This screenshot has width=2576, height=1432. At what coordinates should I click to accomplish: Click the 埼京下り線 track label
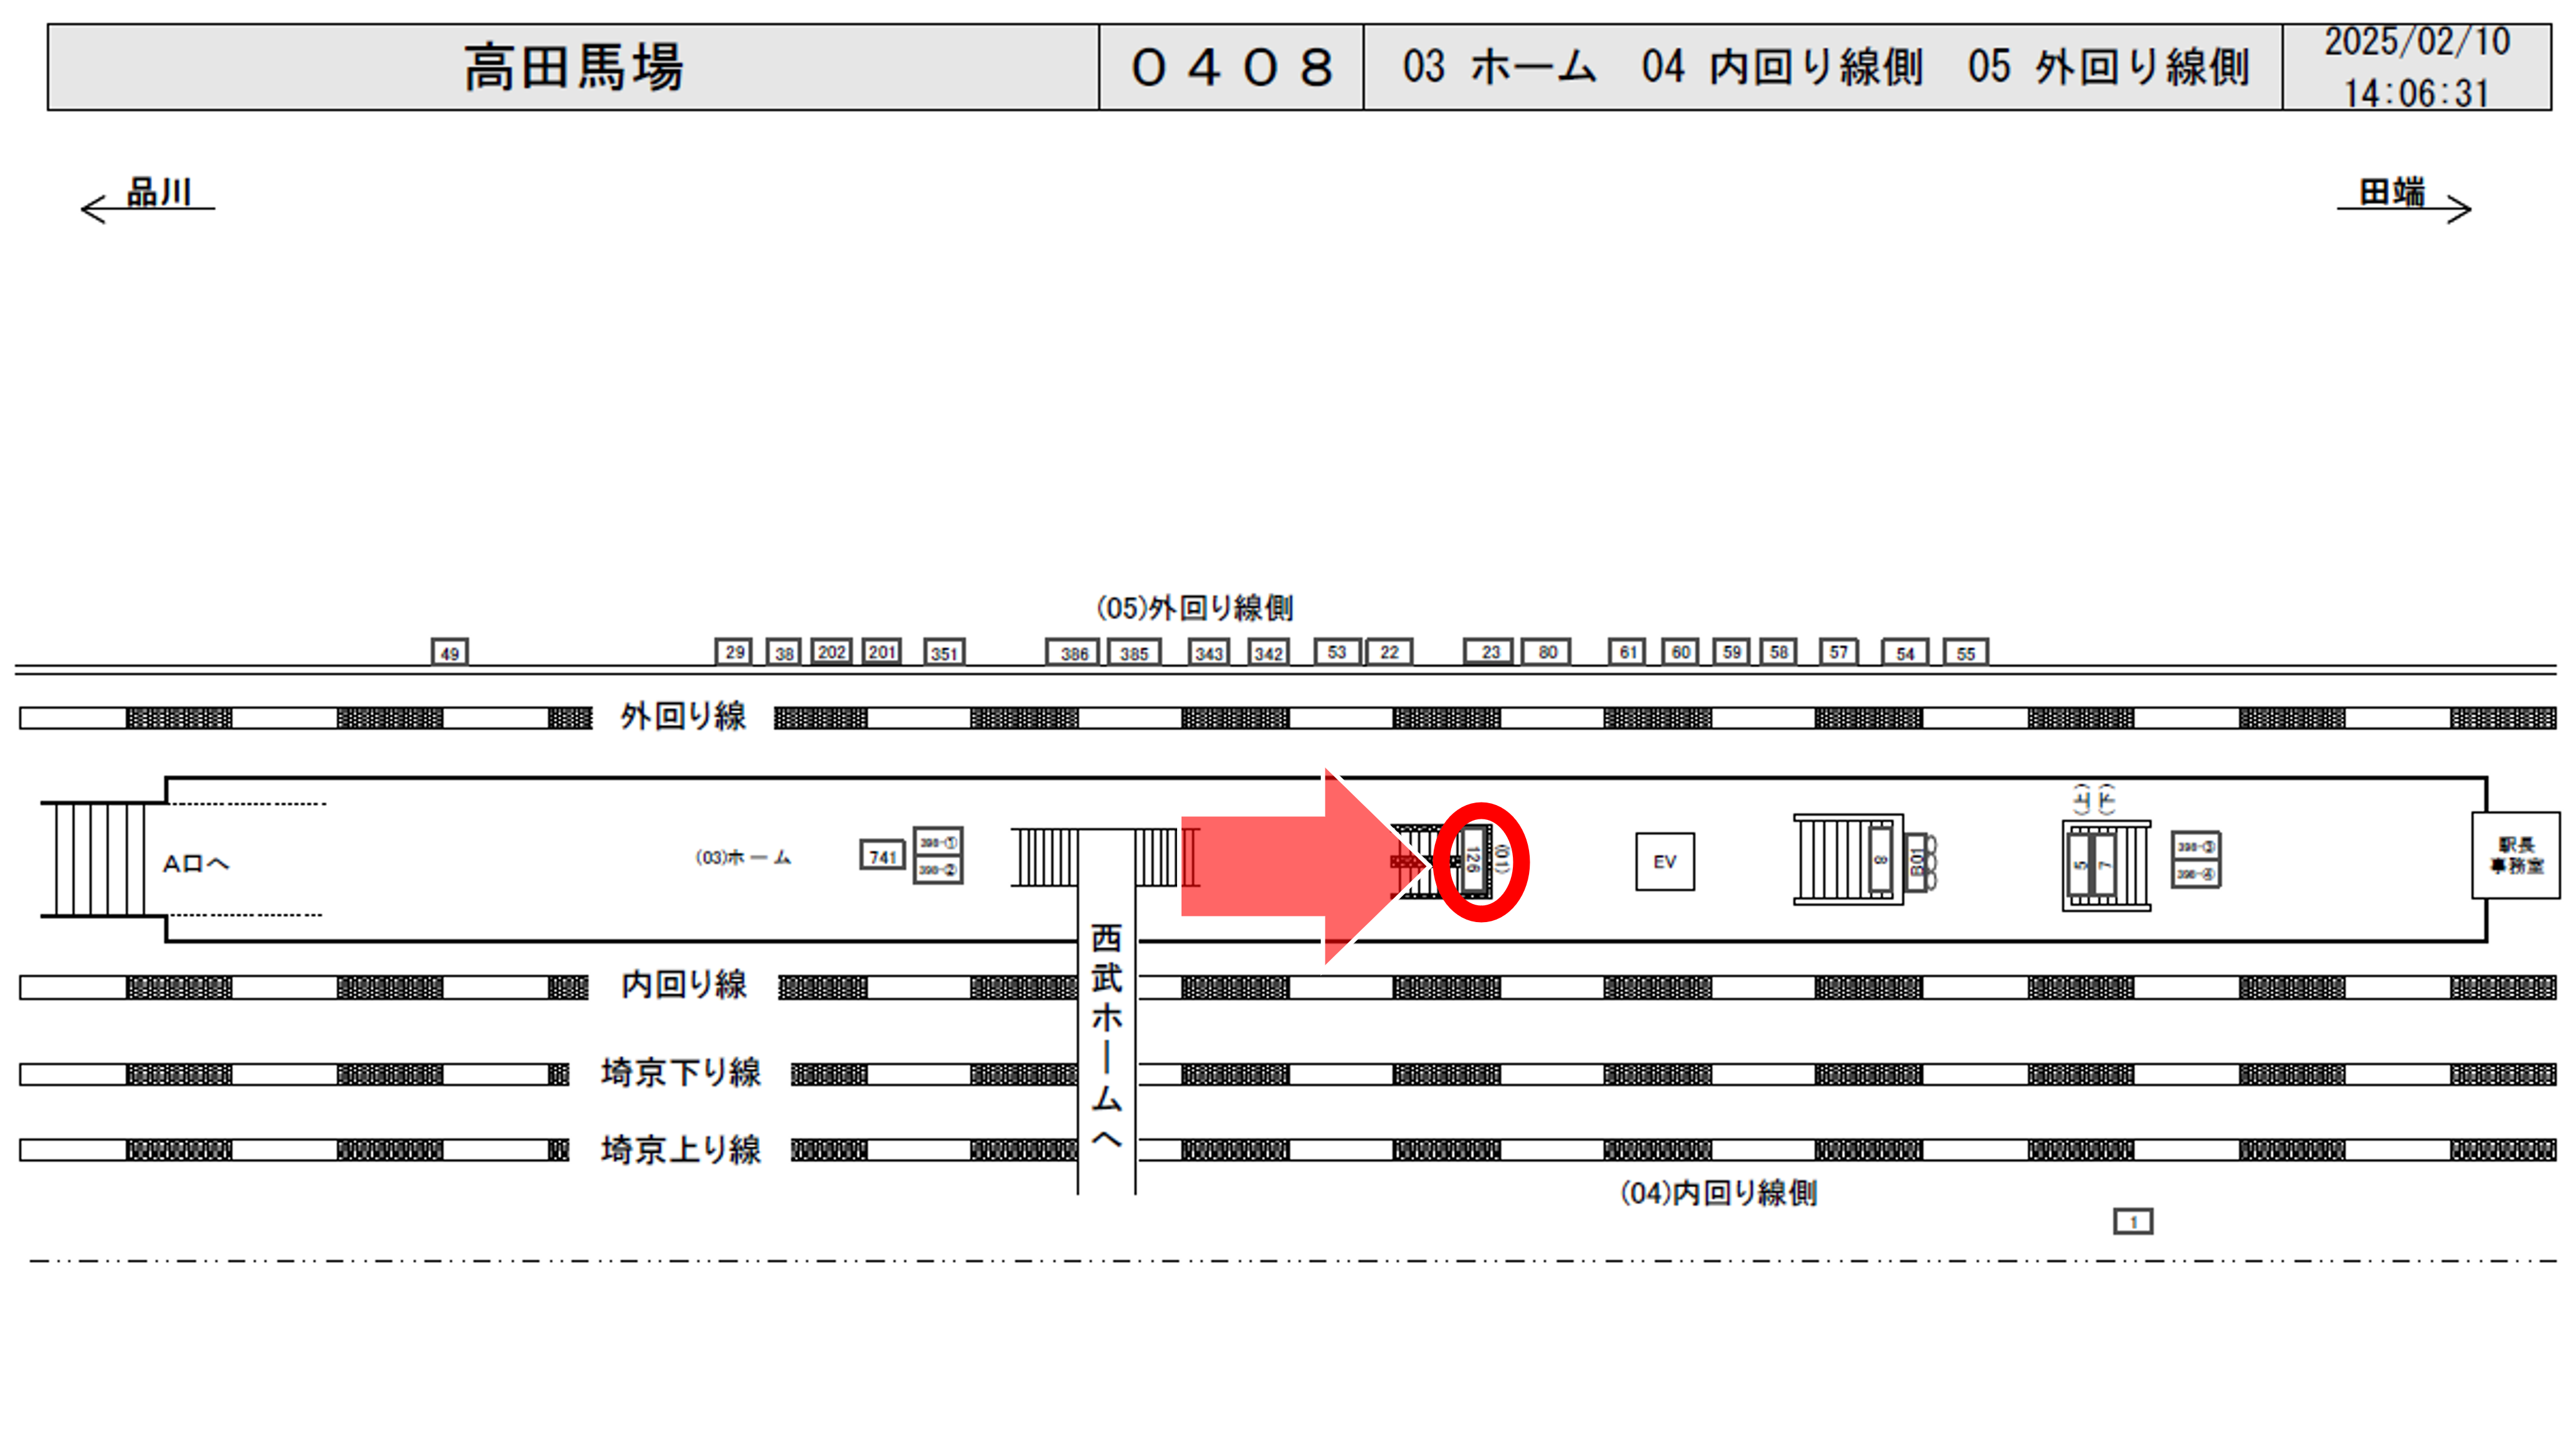(x=681, y=1073)
